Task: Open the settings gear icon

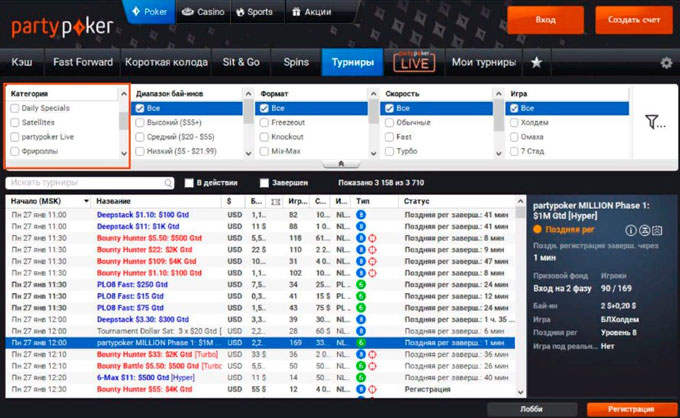Action: pyautogui.click(x=666, y=63)
